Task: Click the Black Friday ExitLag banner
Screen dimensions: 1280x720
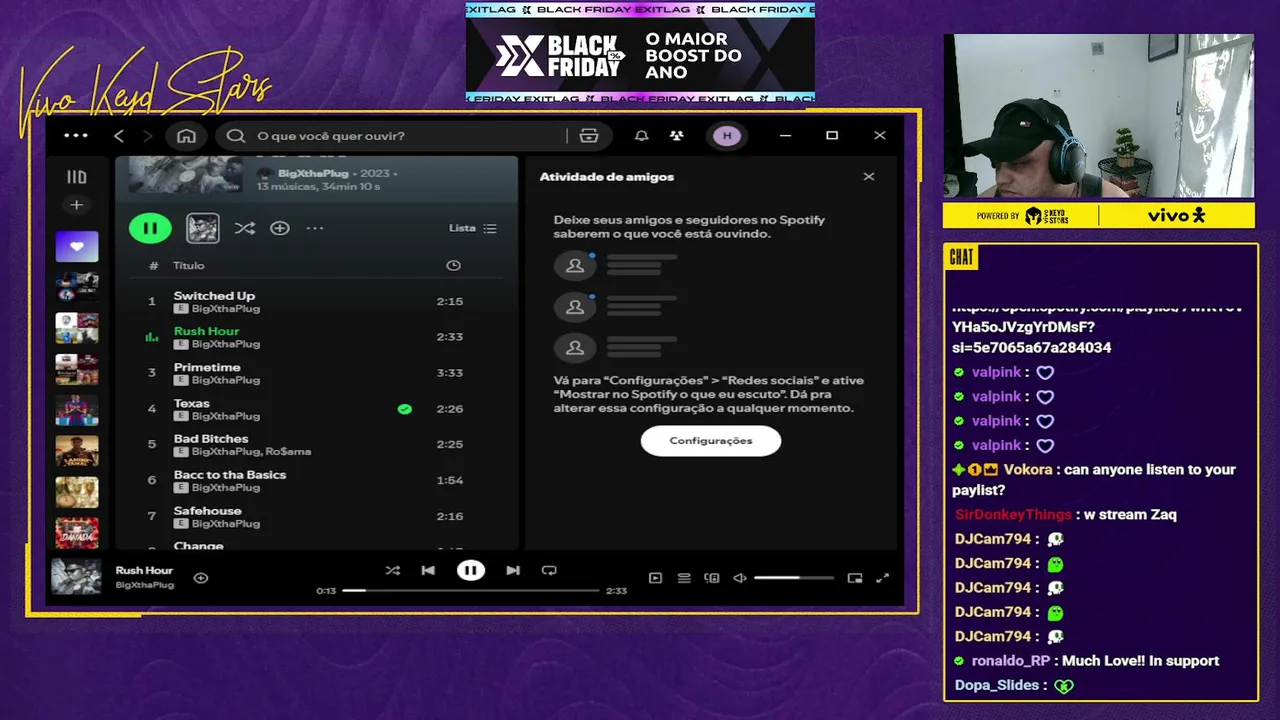Action: click(640, 53)
